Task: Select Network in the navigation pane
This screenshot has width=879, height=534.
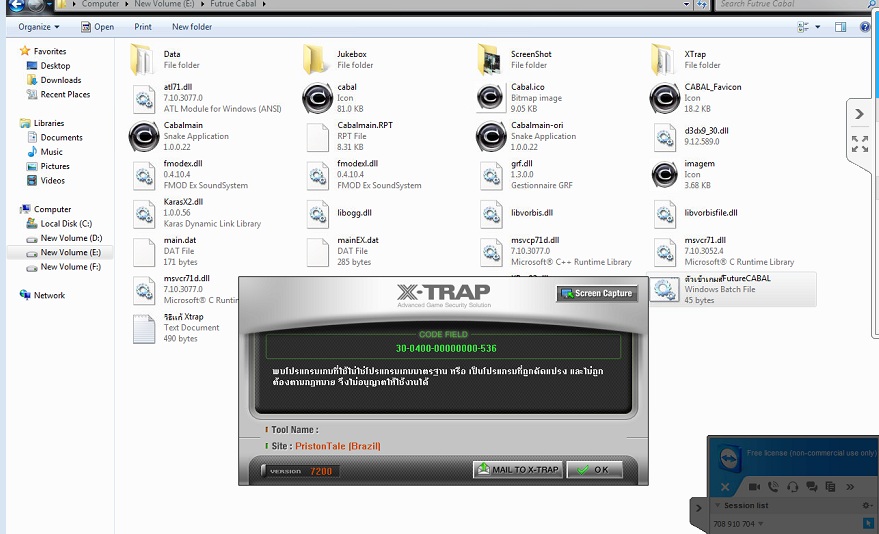Action: point(49,295)
